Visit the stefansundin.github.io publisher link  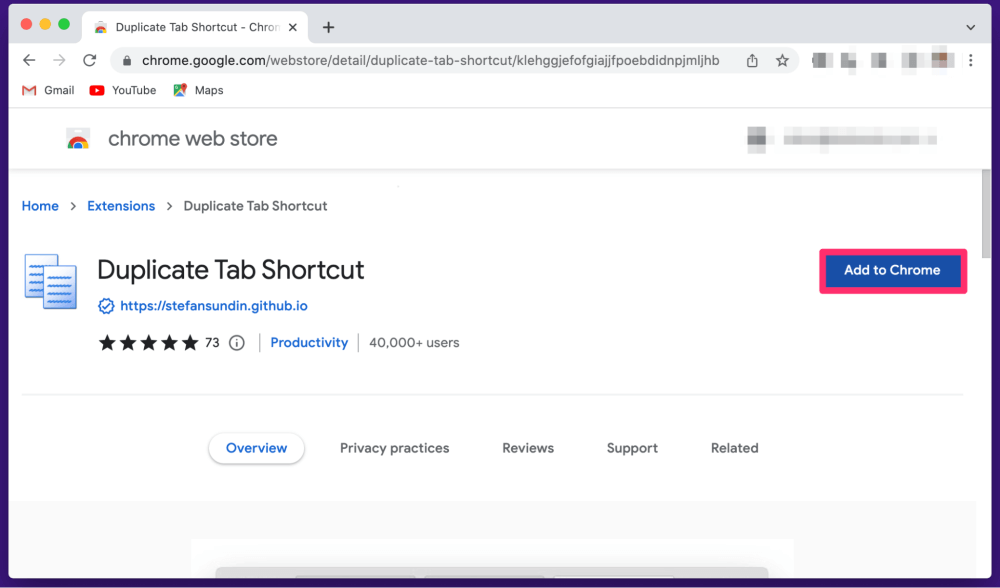(x=214, y=306)
